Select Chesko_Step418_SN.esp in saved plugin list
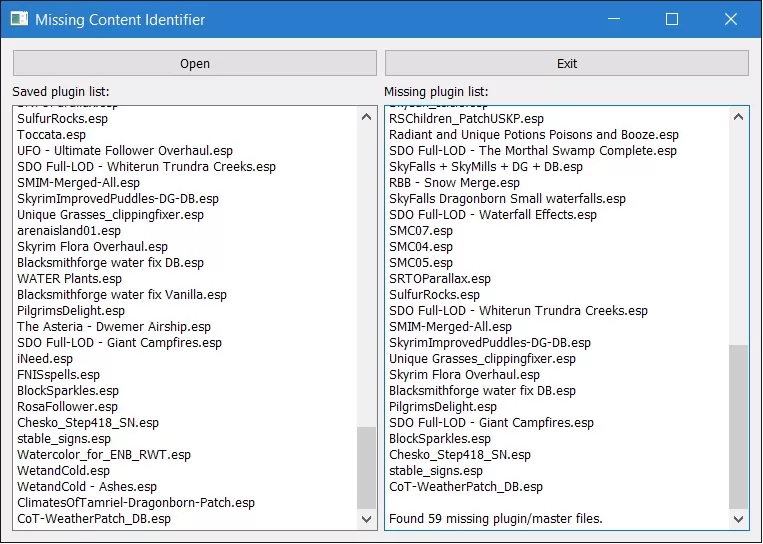The width and height of the screenshot is (763, 544). tap(88, 423)
